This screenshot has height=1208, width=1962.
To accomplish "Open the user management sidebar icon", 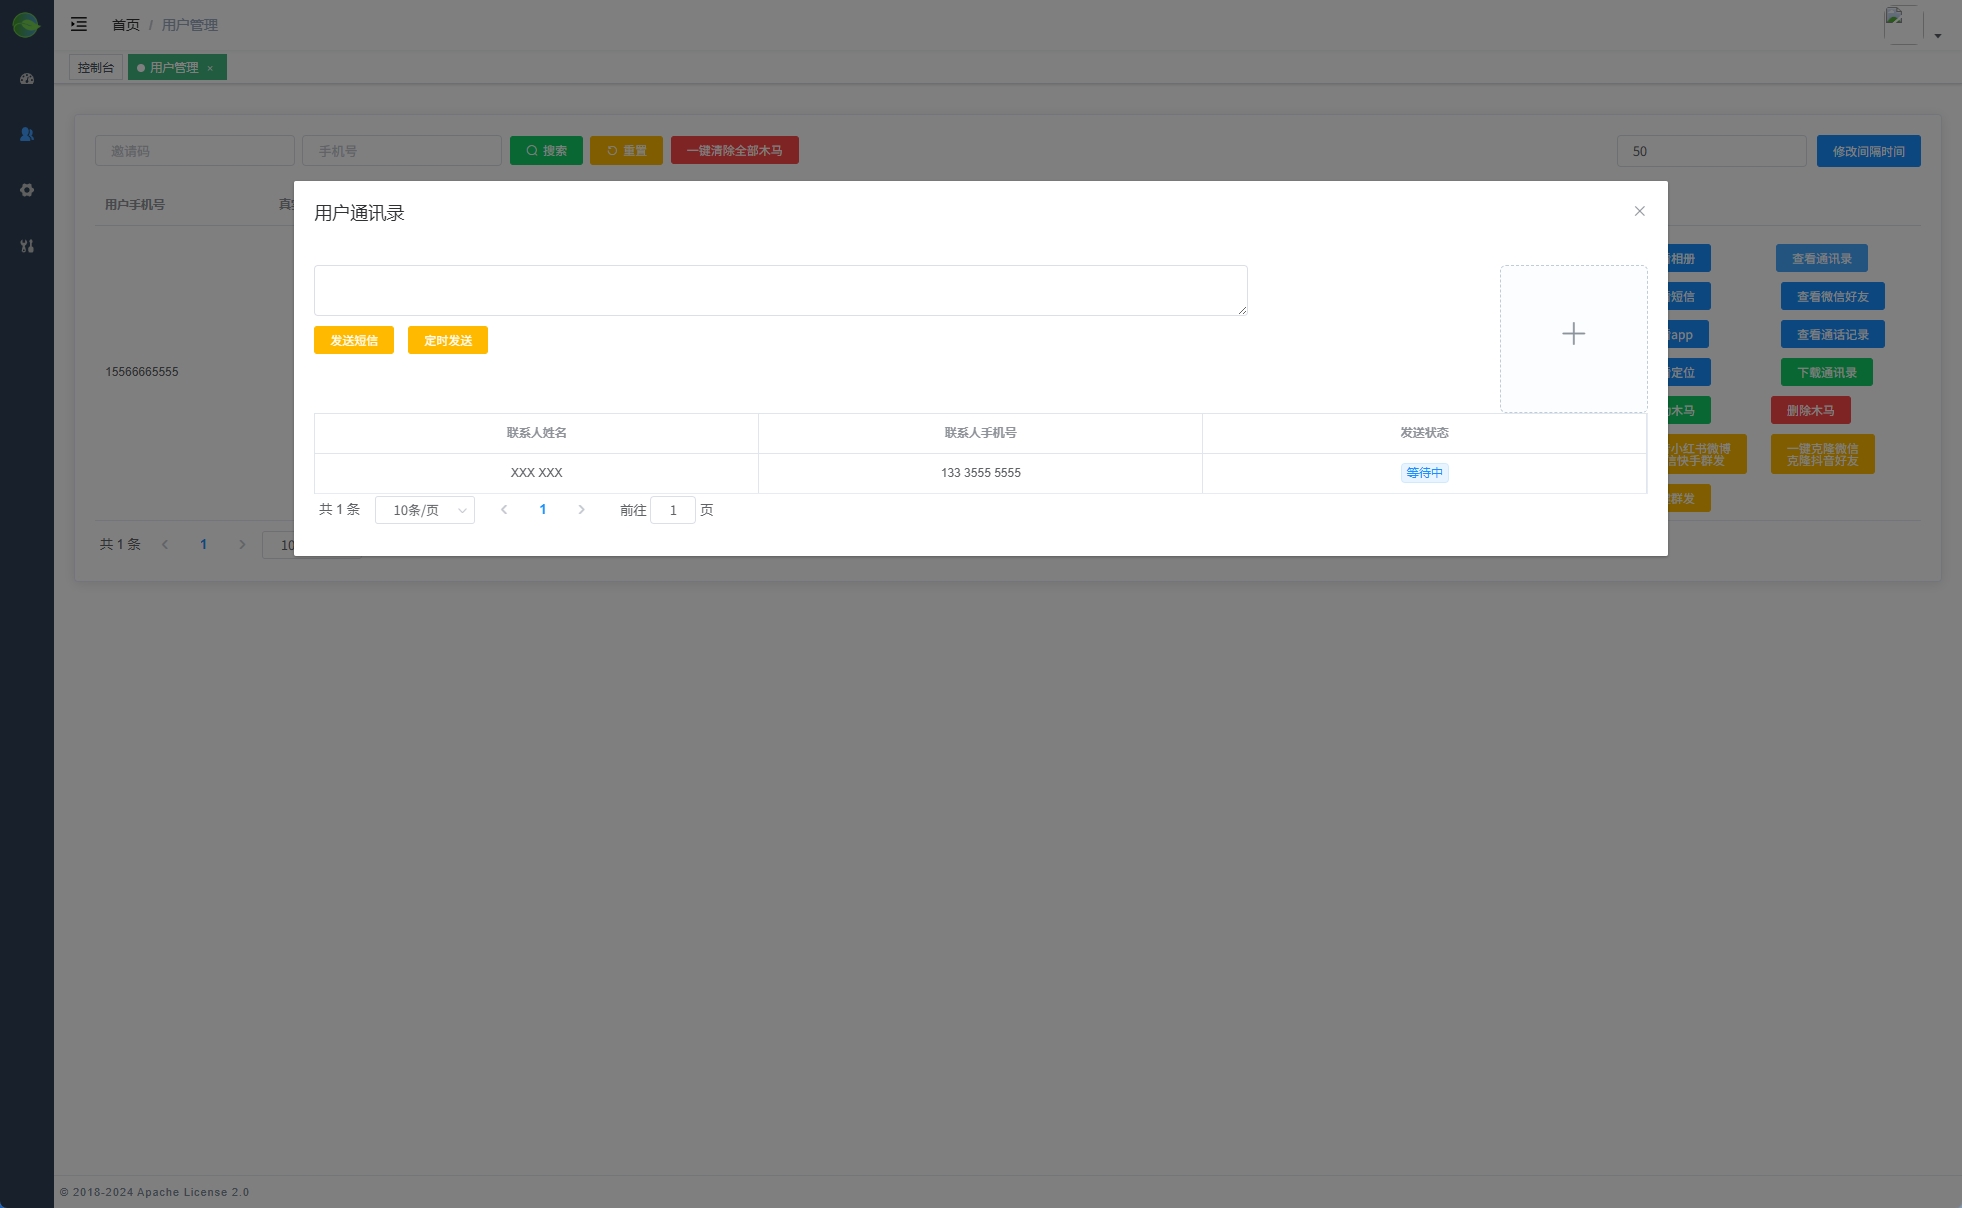I will pyautogui.click(x=27, y=134).
